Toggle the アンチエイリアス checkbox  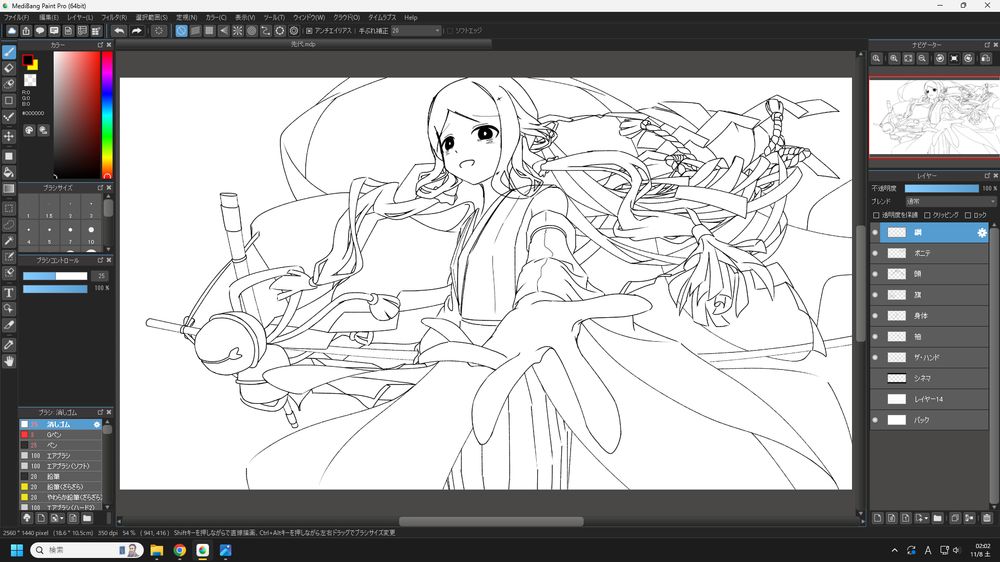click(309, 31)
